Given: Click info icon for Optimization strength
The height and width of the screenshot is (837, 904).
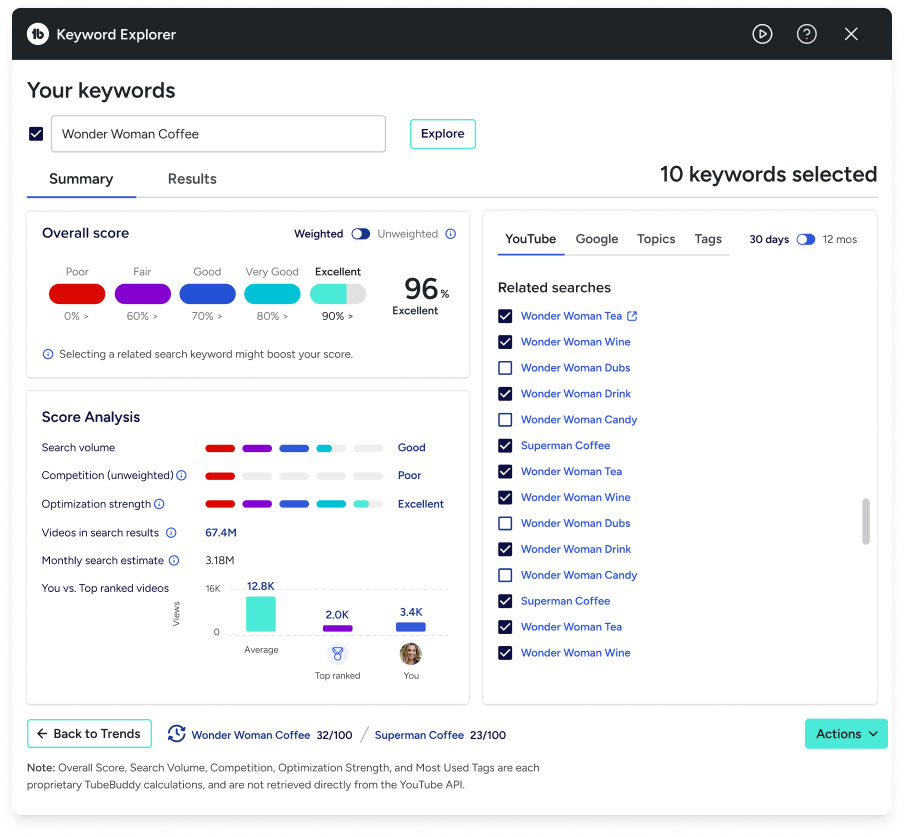Looking at the screenshot, I should pyautogui.click(x=160, y=504).
